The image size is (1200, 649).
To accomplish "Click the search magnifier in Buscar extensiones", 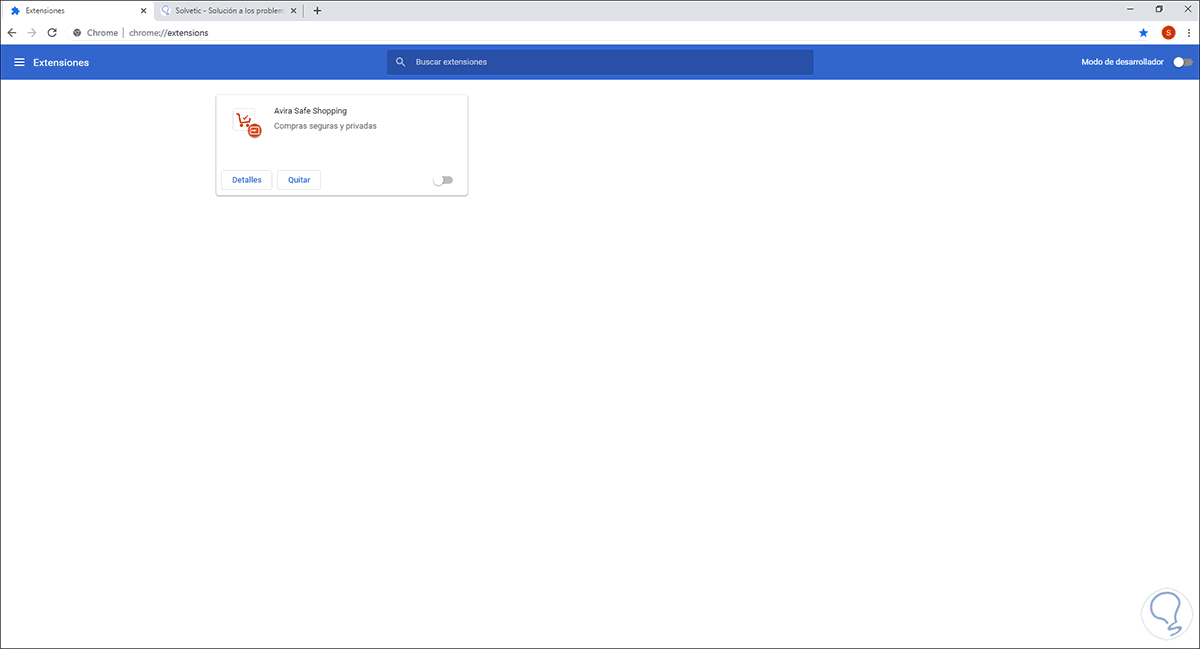I will pos(400,61).
